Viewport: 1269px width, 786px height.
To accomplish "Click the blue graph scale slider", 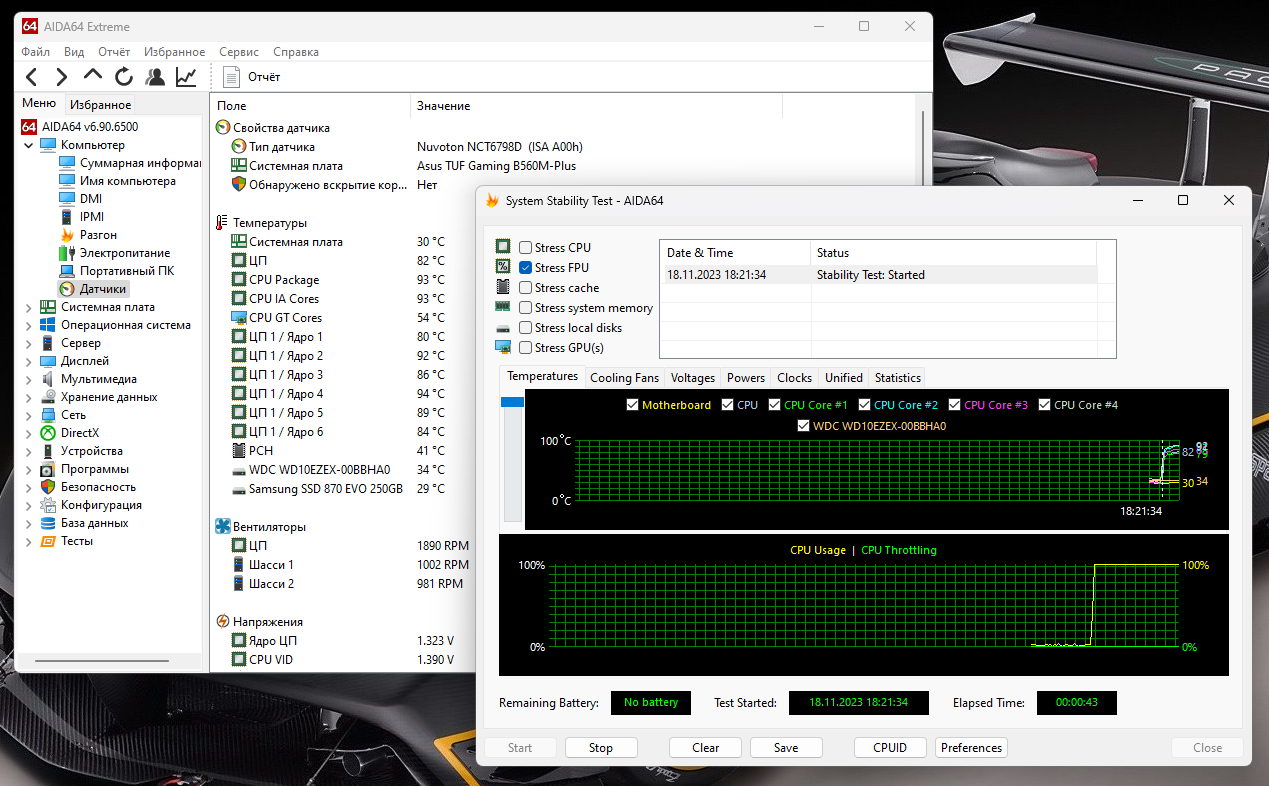I will [512, 402].
